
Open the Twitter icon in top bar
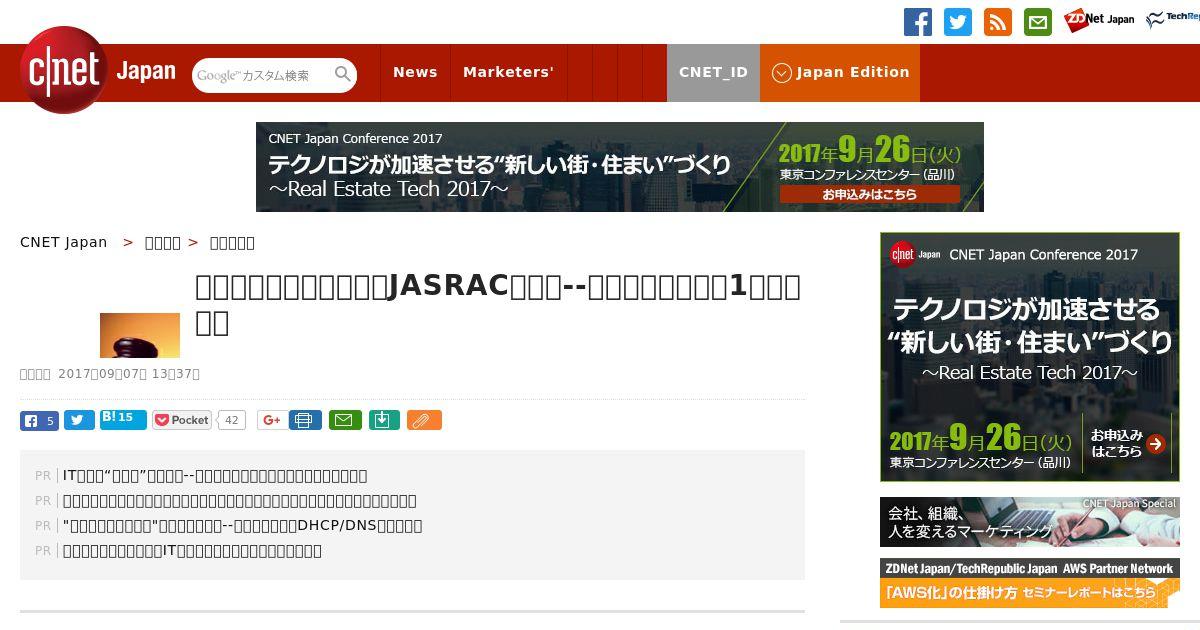958,22
